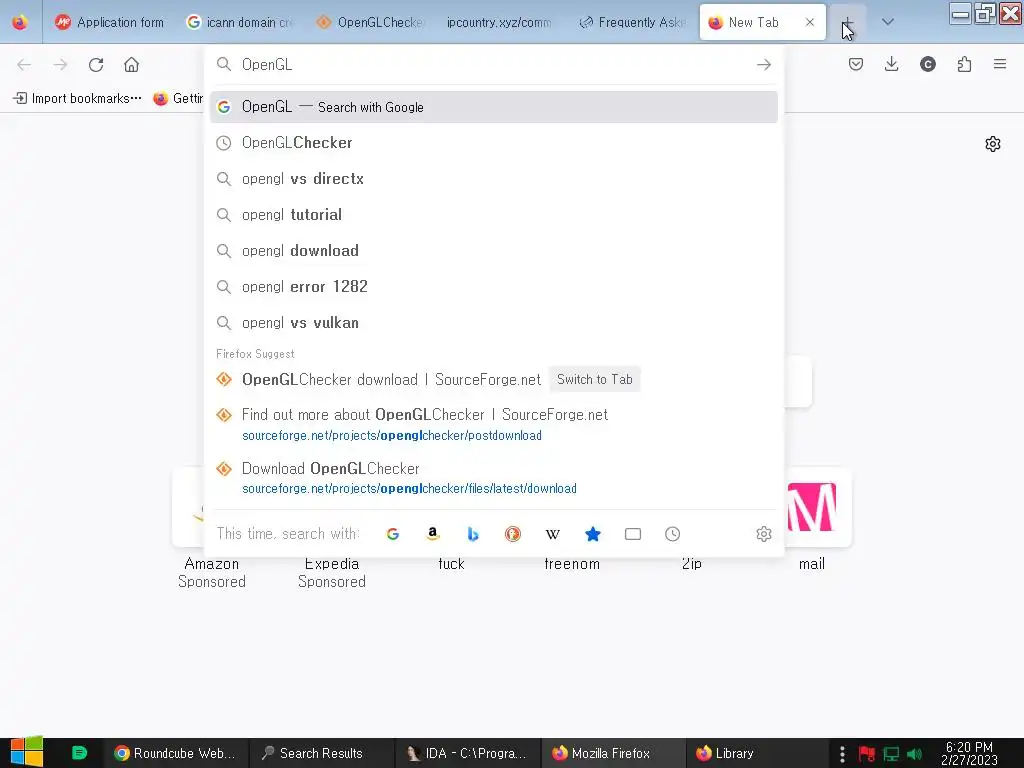Screen dimensions: 1024x768
Task: Open Download OpenGLChecker result
Action: (x=494, y=477)
